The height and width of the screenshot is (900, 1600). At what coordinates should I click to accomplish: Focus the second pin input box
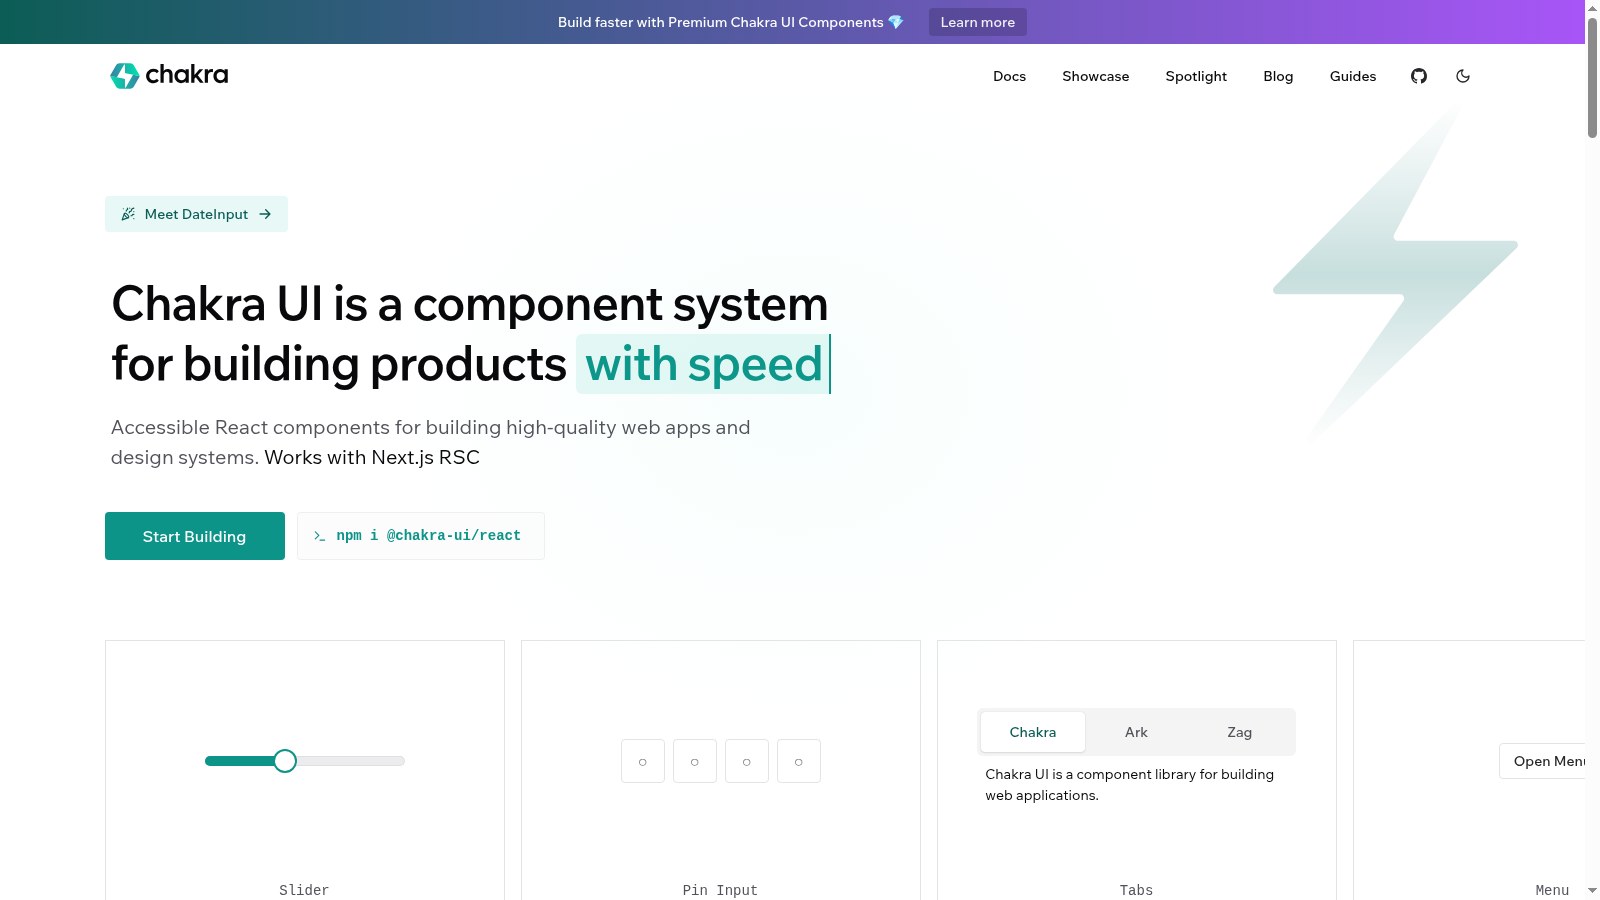point(695,761)
